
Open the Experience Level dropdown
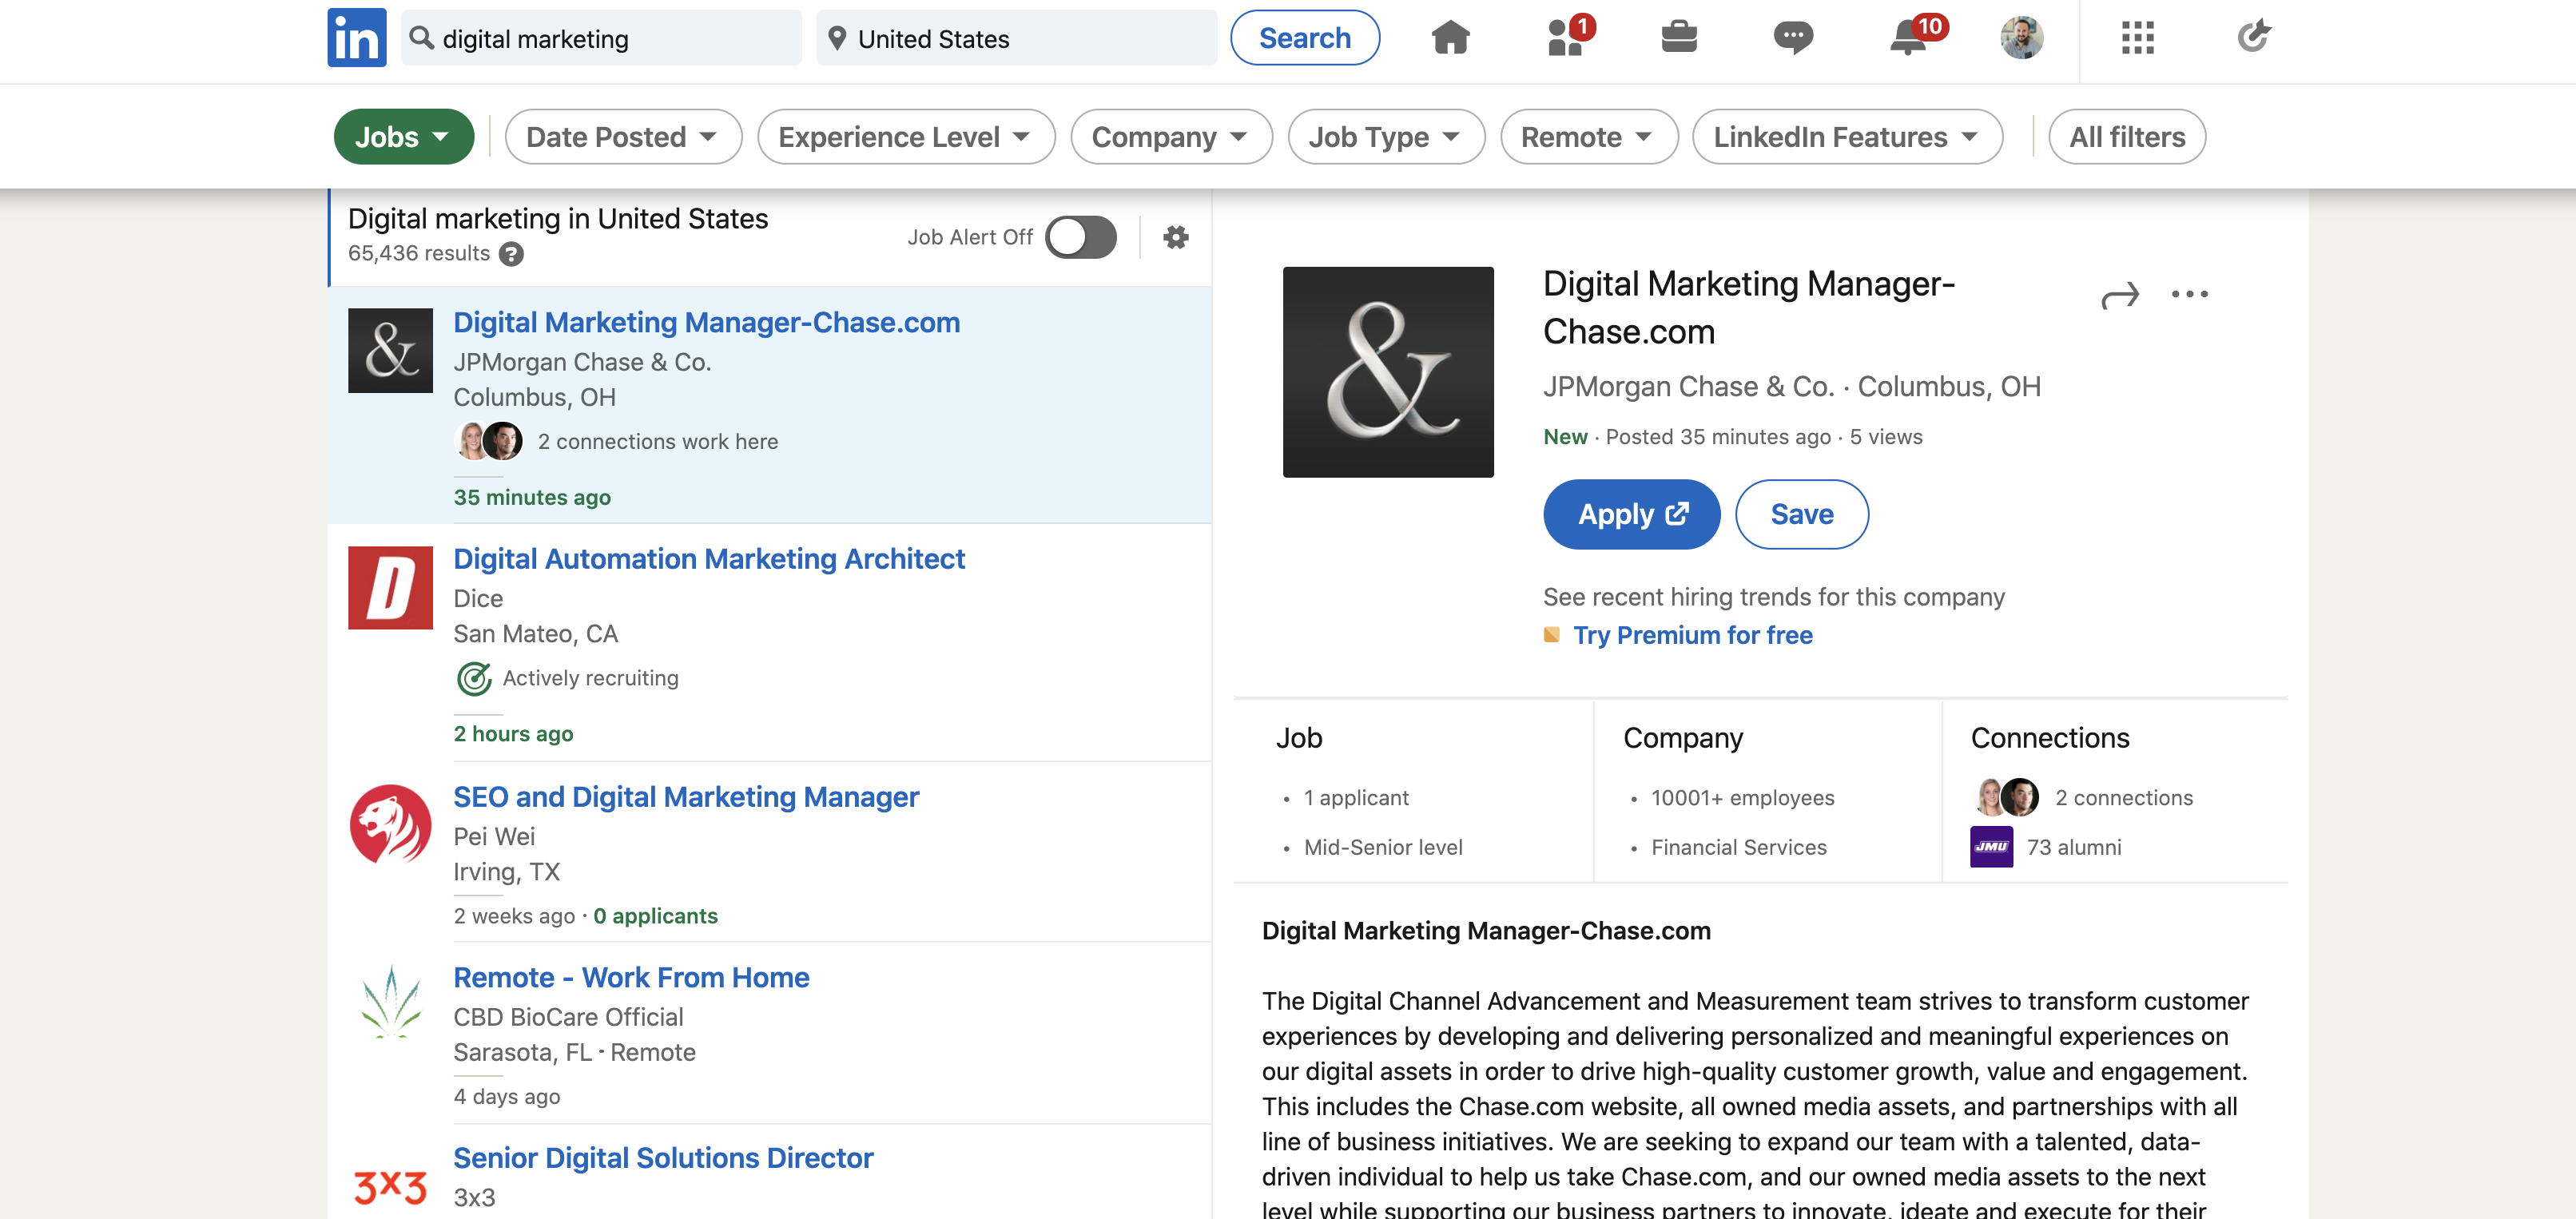pos(905,136)
